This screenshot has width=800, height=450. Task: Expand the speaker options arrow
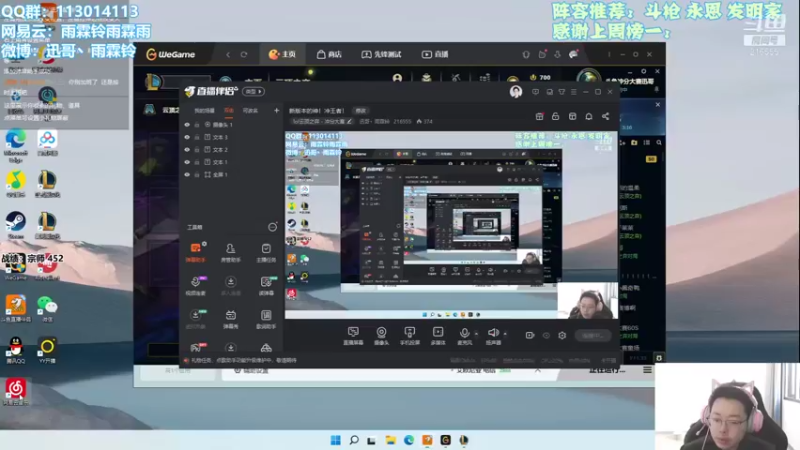tap(505, 334)
